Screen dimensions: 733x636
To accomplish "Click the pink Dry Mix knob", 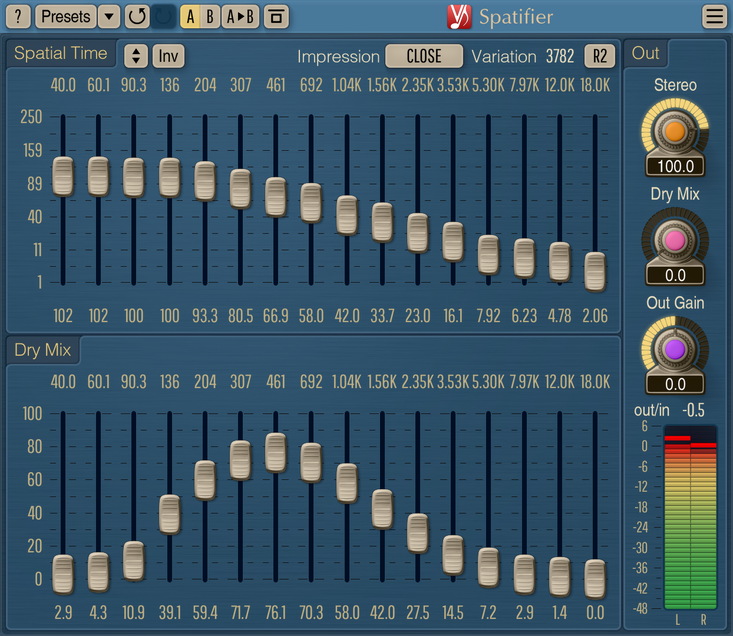I will click(675, 241).
